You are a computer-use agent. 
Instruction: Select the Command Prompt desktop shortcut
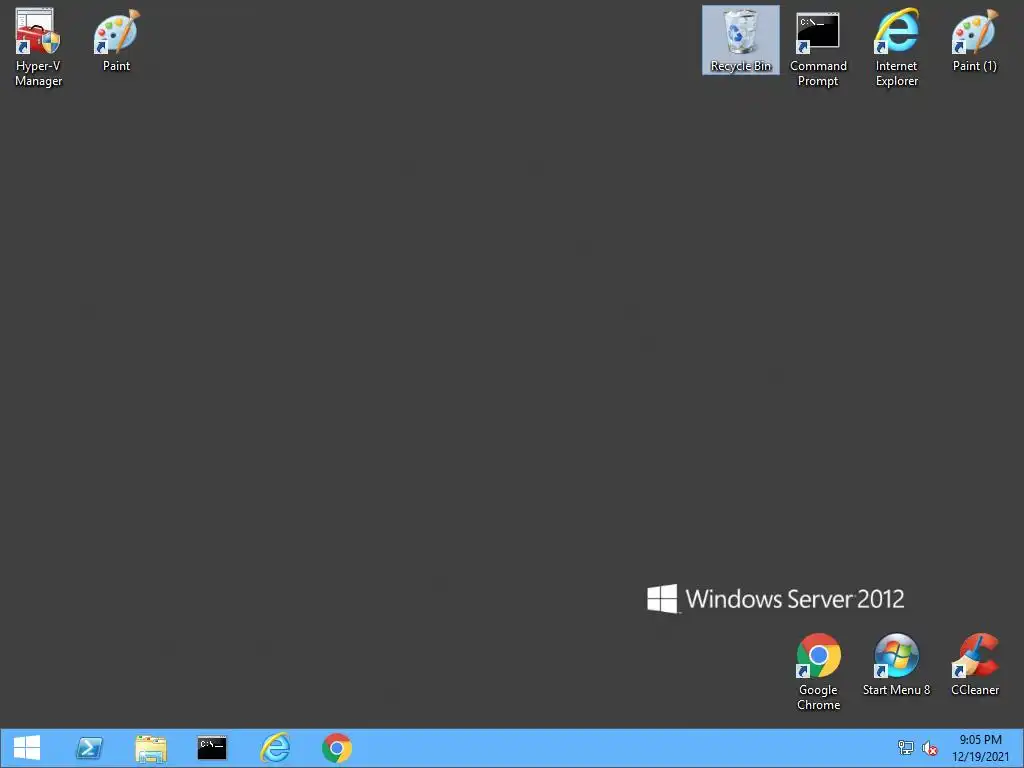pyautogui.click(x=818, y=48)
